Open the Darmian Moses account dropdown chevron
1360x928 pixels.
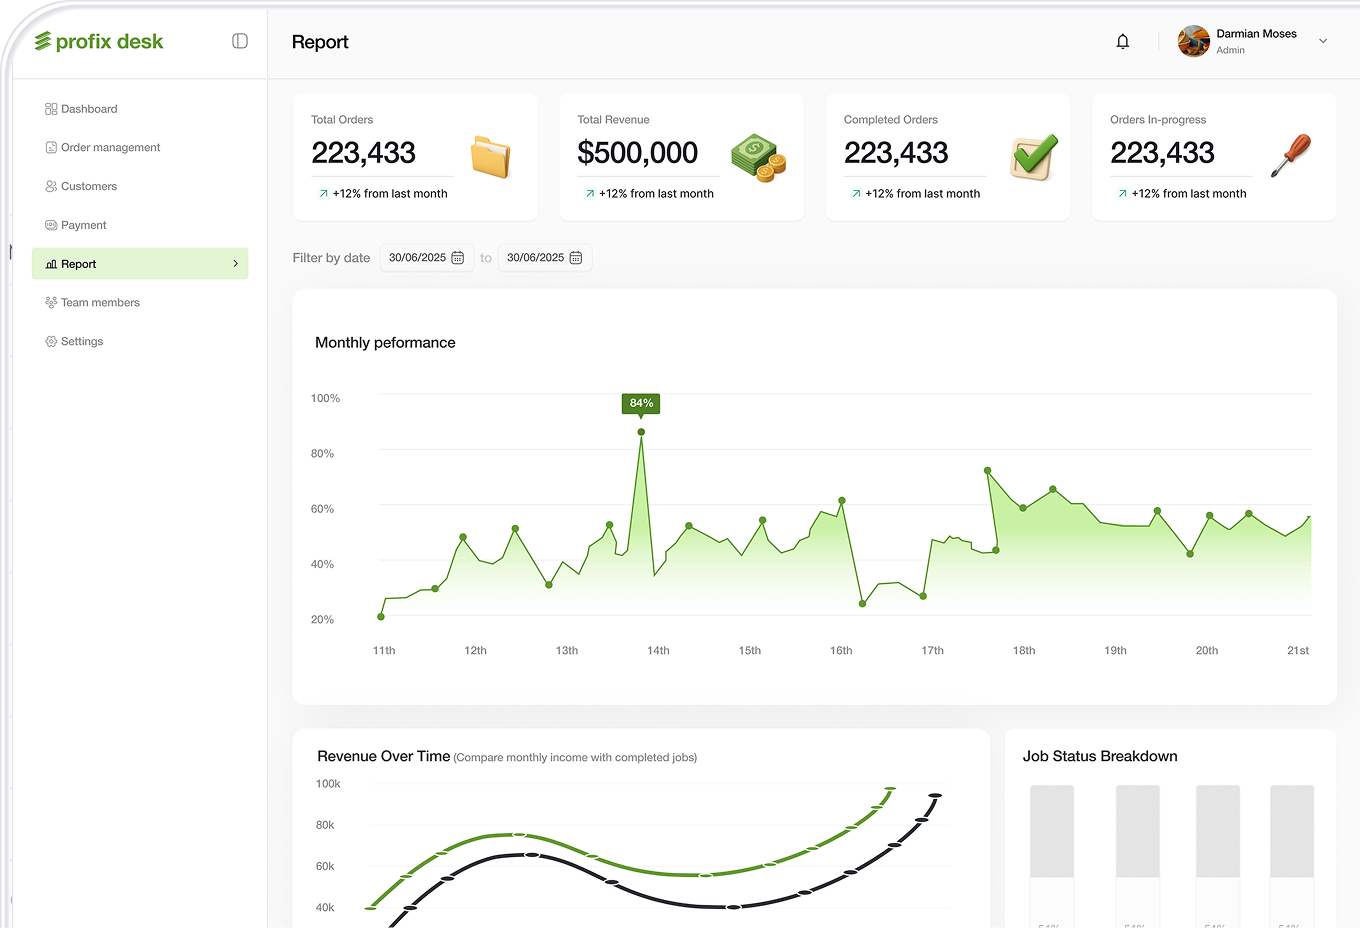pos(1323,41)
